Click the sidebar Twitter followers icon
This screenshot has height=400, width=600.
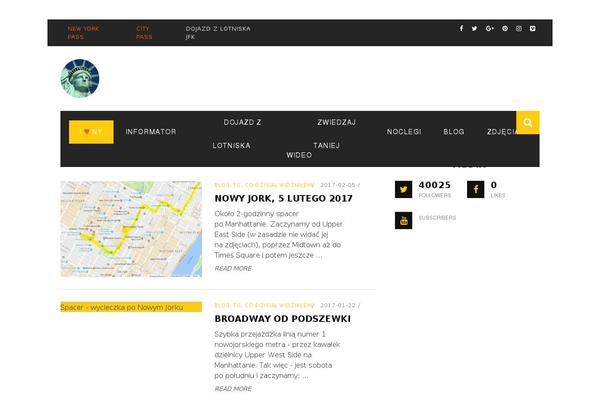pyautogui.click(x=403, y=189)
